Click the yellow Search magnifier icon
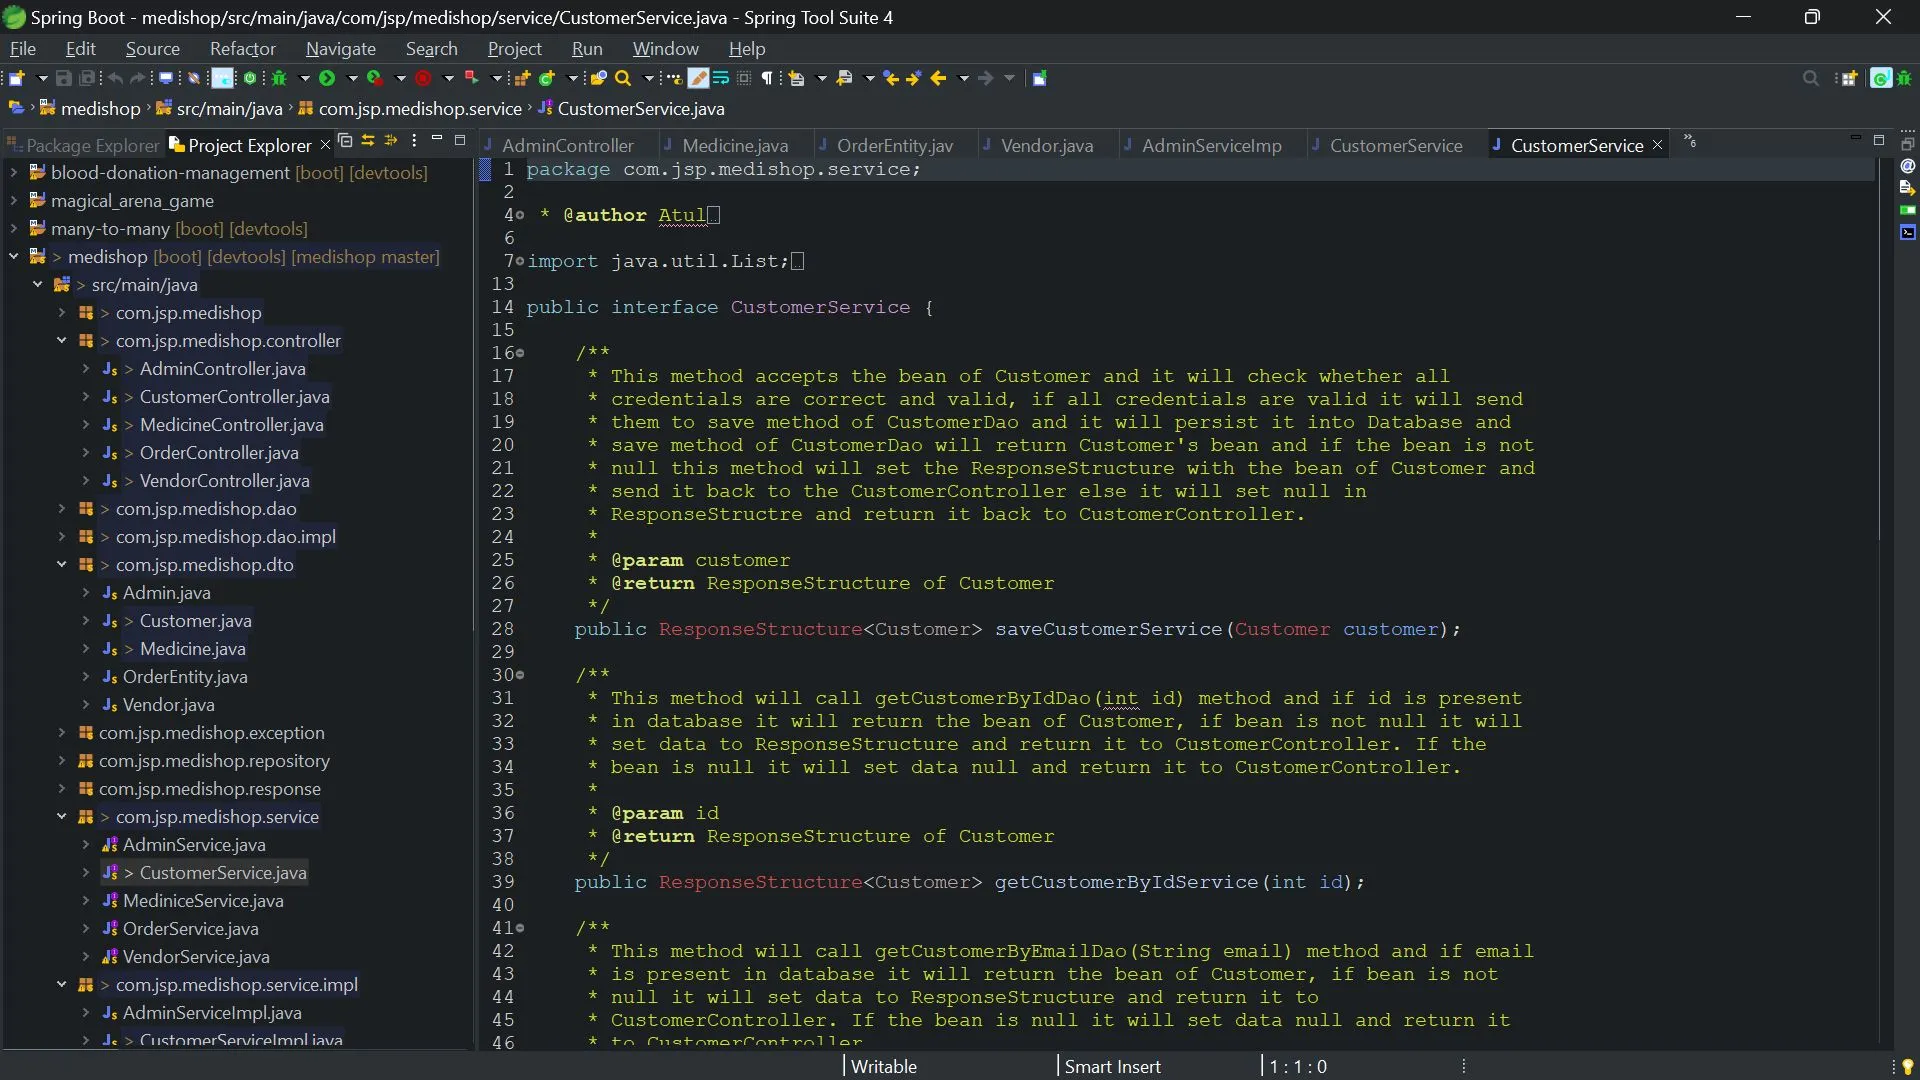Viewport: 1920px width, 1080px height. (x=623, y=78)
